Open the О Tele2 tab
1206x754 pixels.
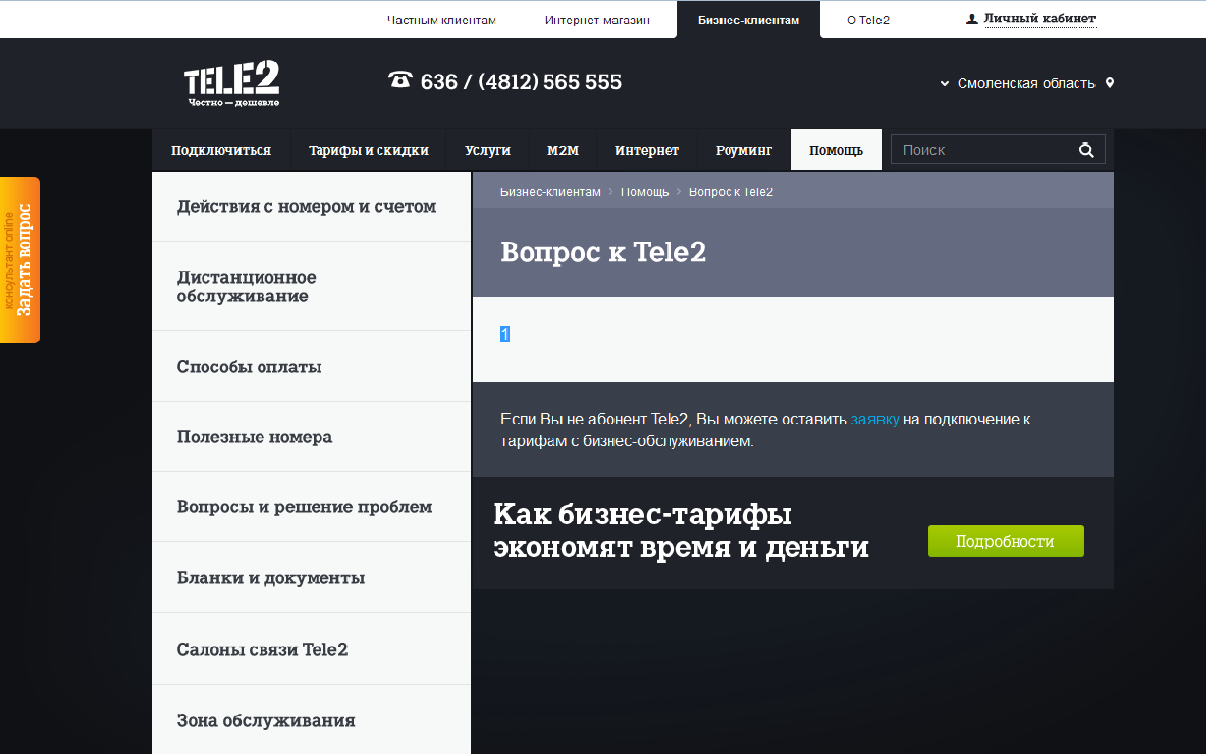pyautogui.click(x=868, y=19)
